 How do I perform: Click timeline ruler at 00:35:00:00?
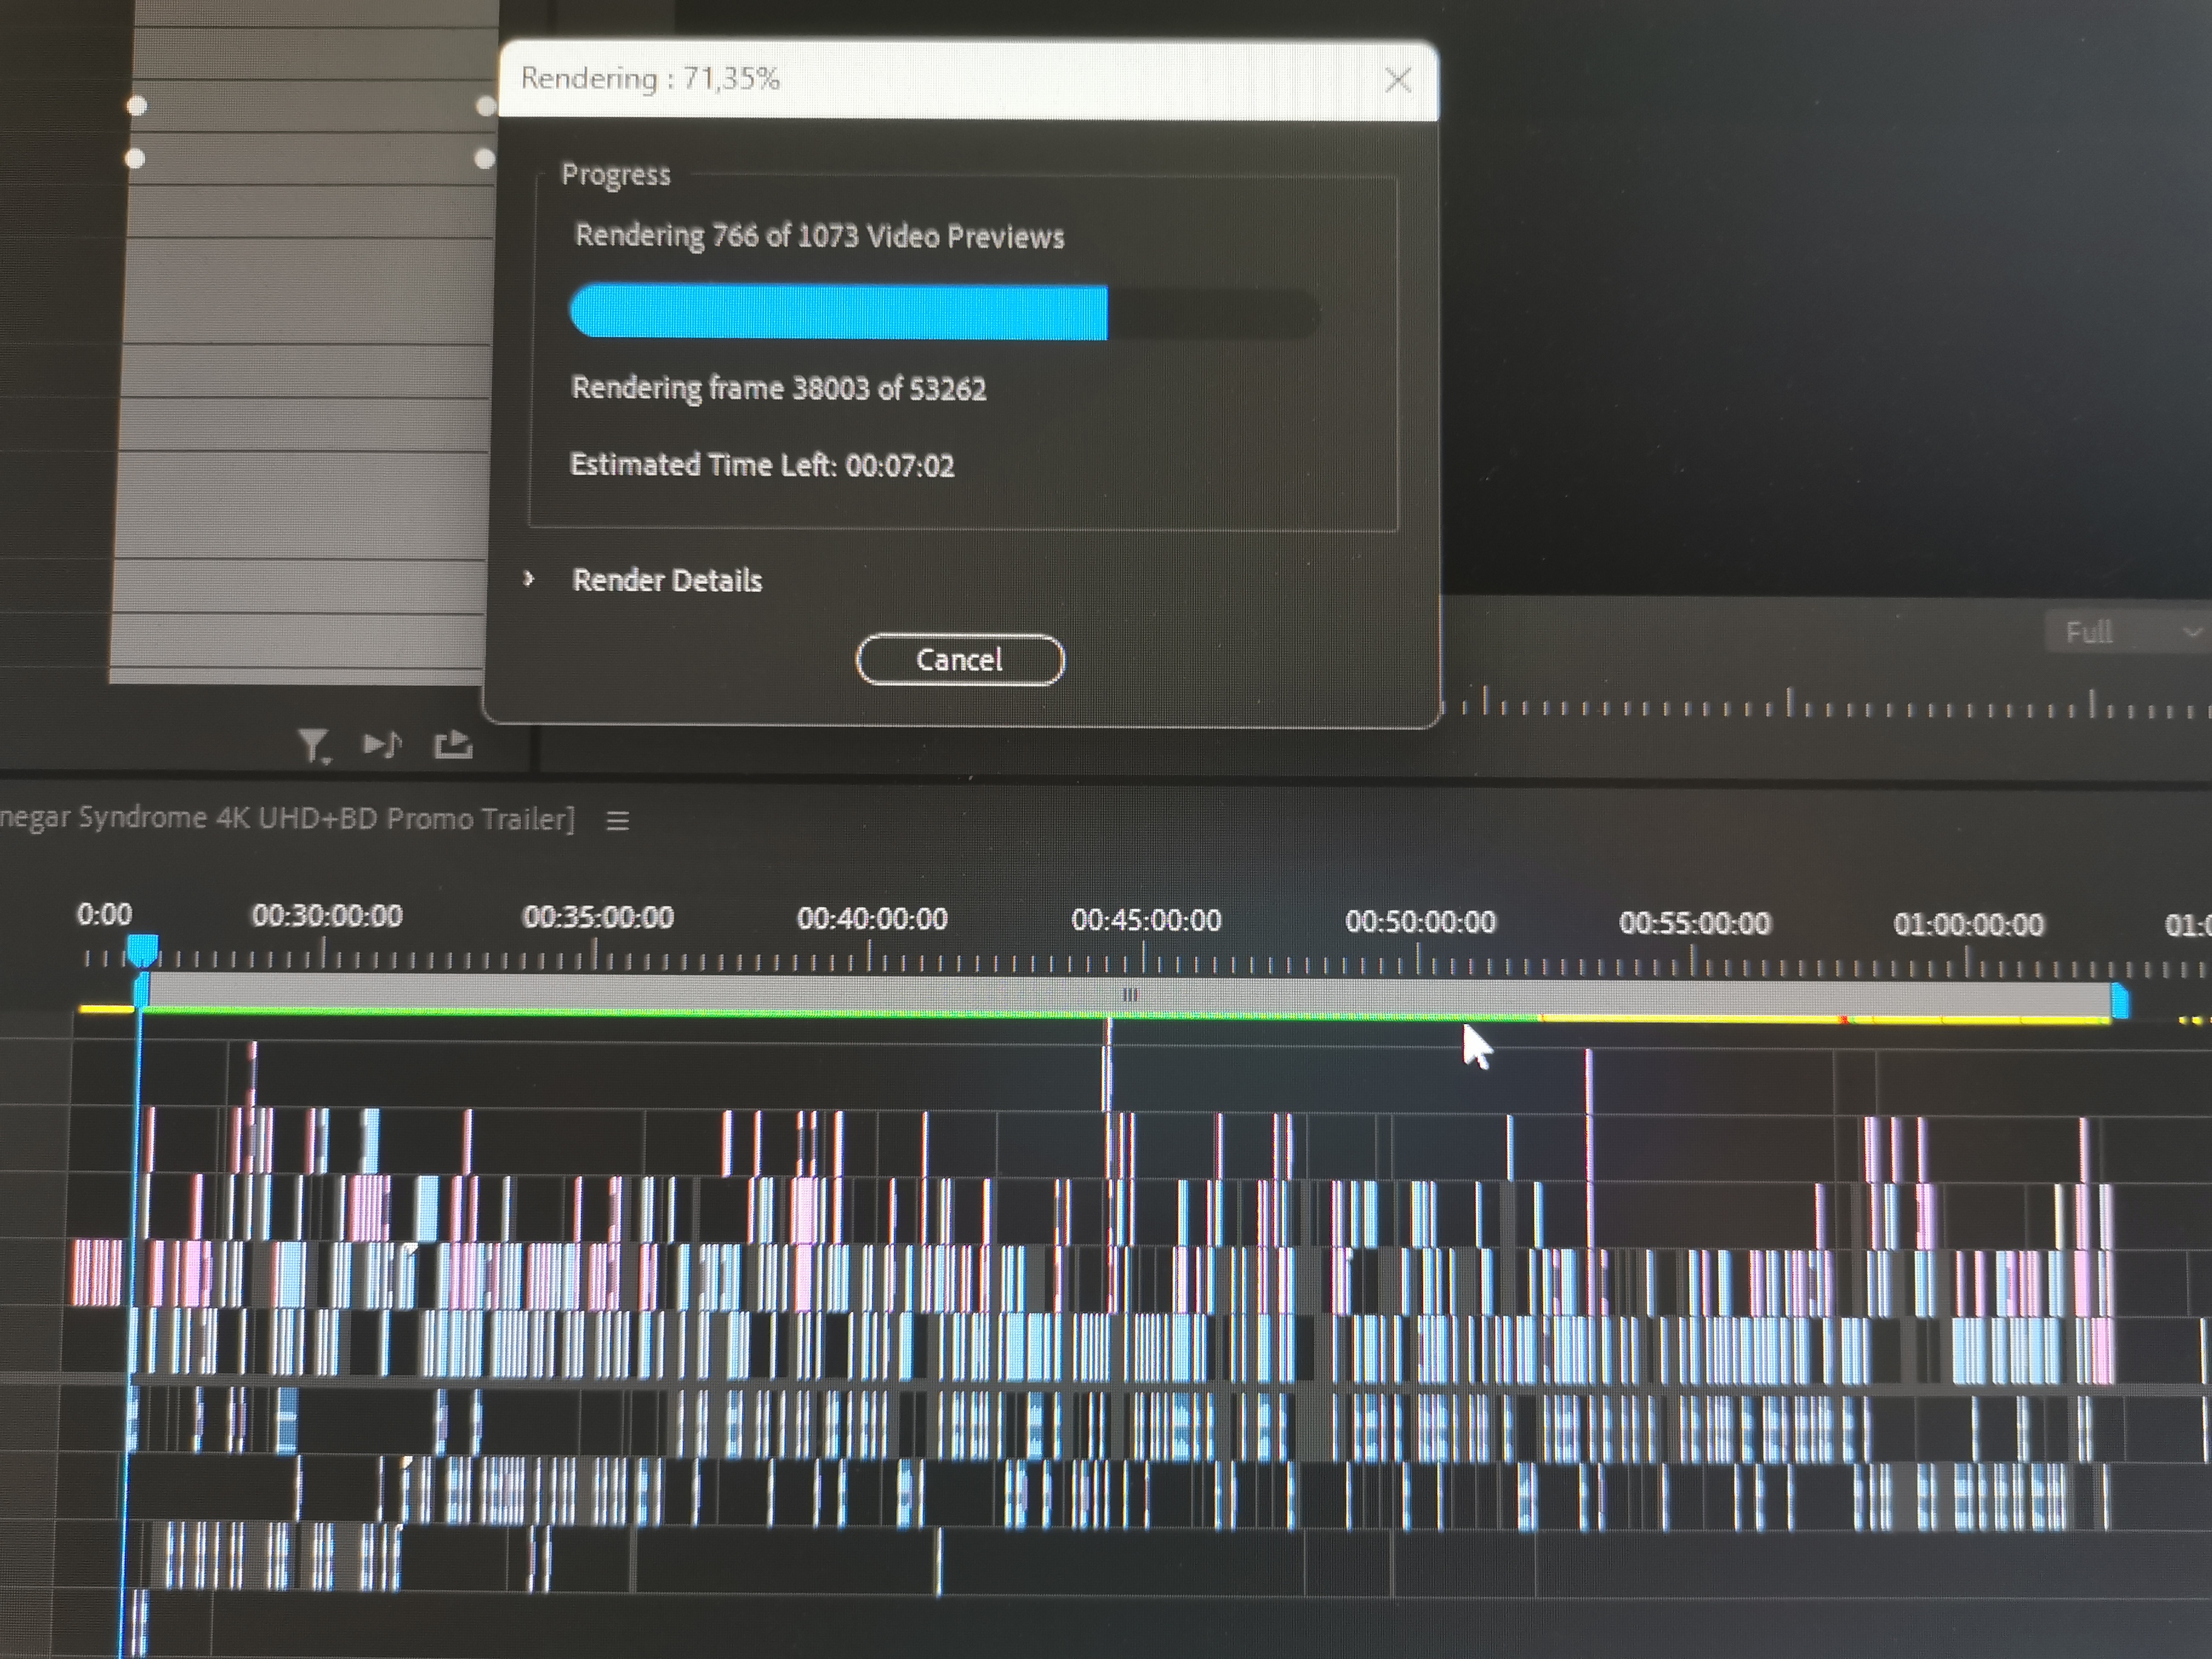(x=598, y=917)
